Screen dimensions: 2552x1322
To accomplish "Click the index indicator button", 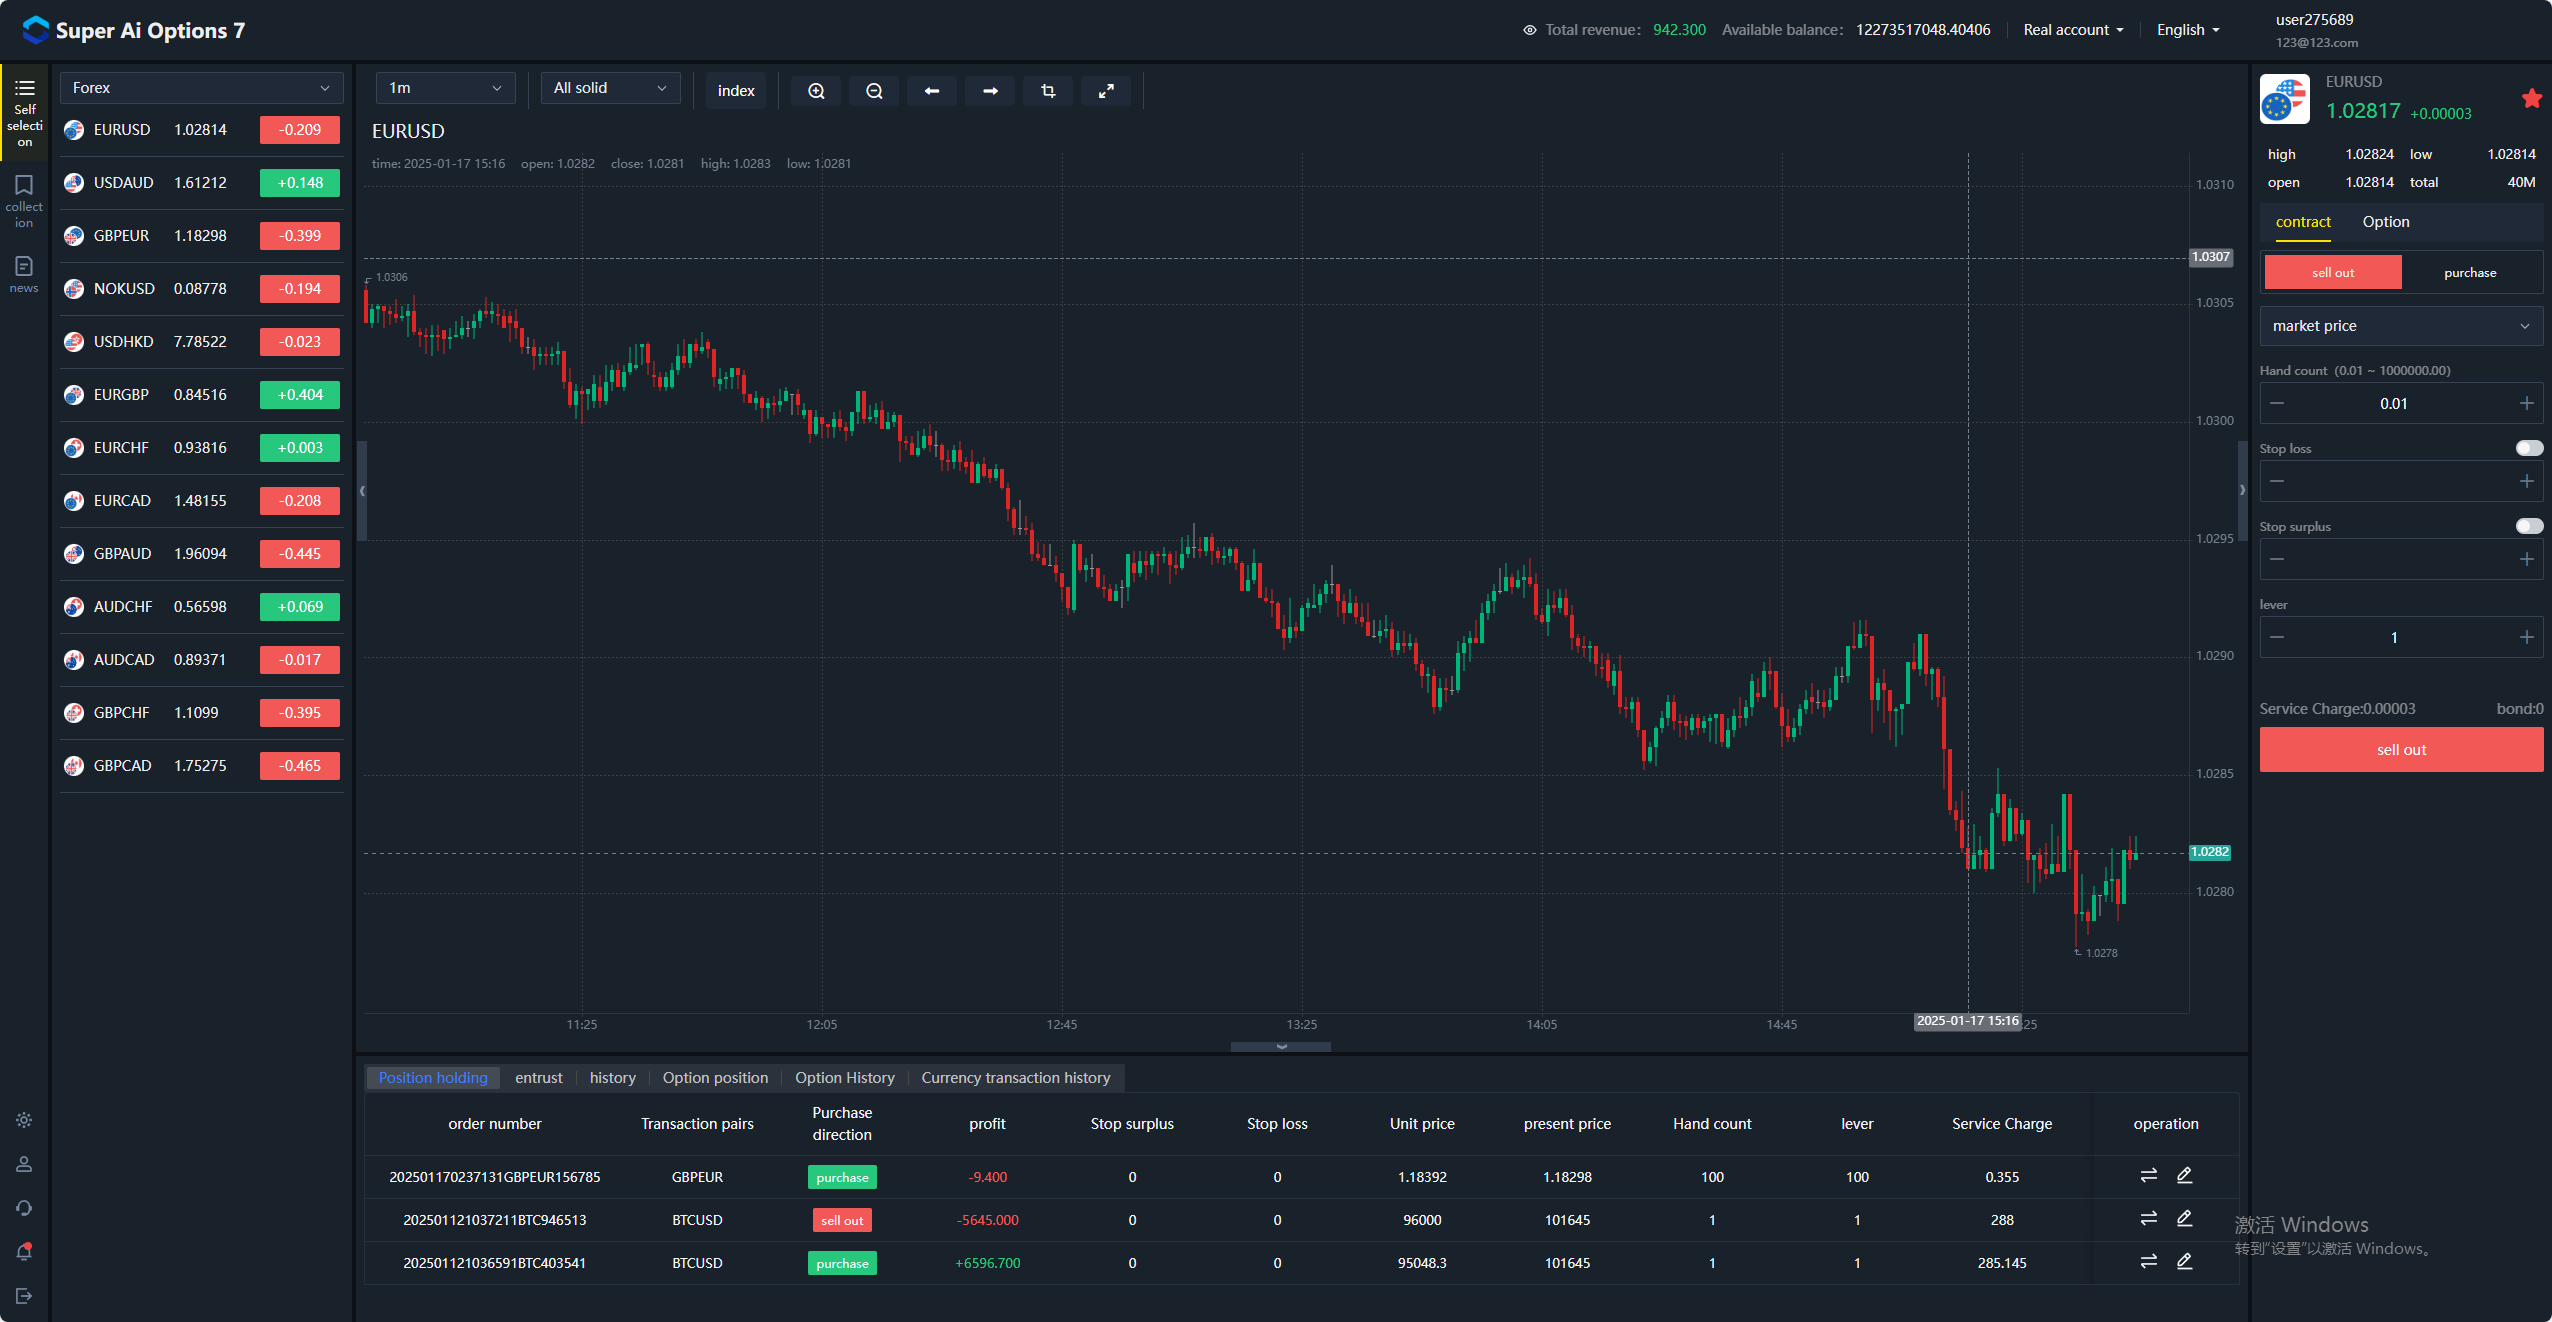I will 736,91.
